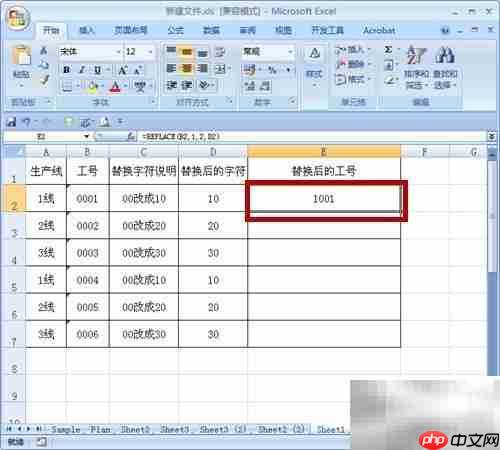Select the Format Painter brush
This screenshot has height=450, width=500.
[x=44, y=80]
